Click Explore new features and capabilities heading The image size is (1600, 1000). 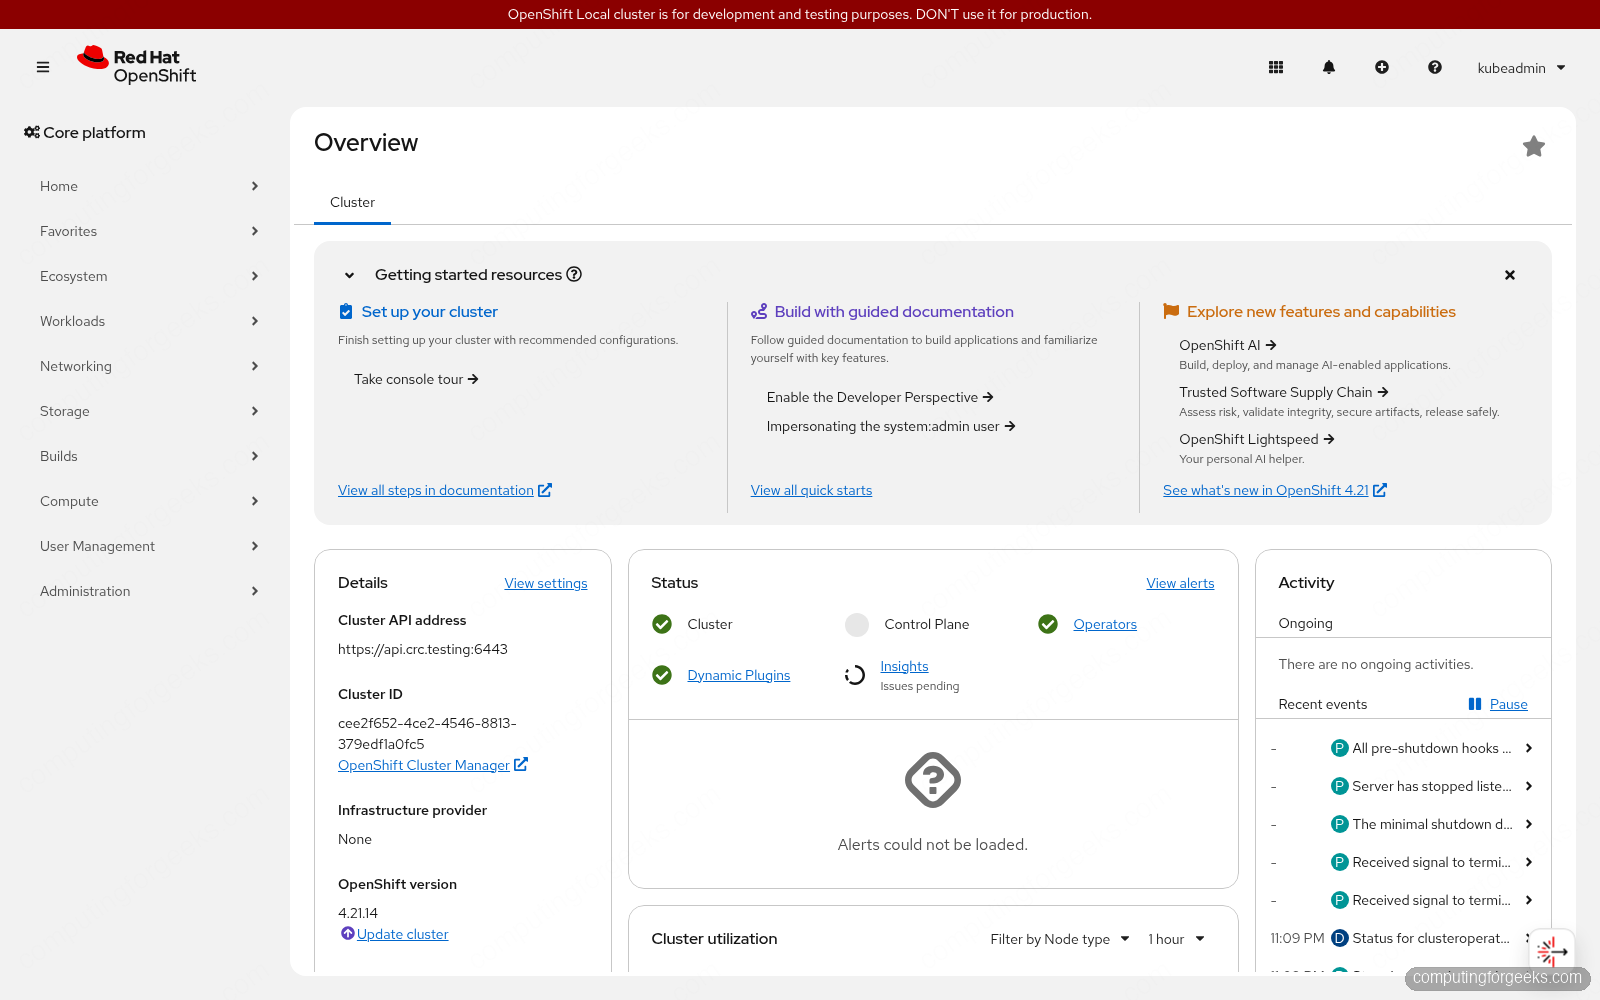point(1321,312)
